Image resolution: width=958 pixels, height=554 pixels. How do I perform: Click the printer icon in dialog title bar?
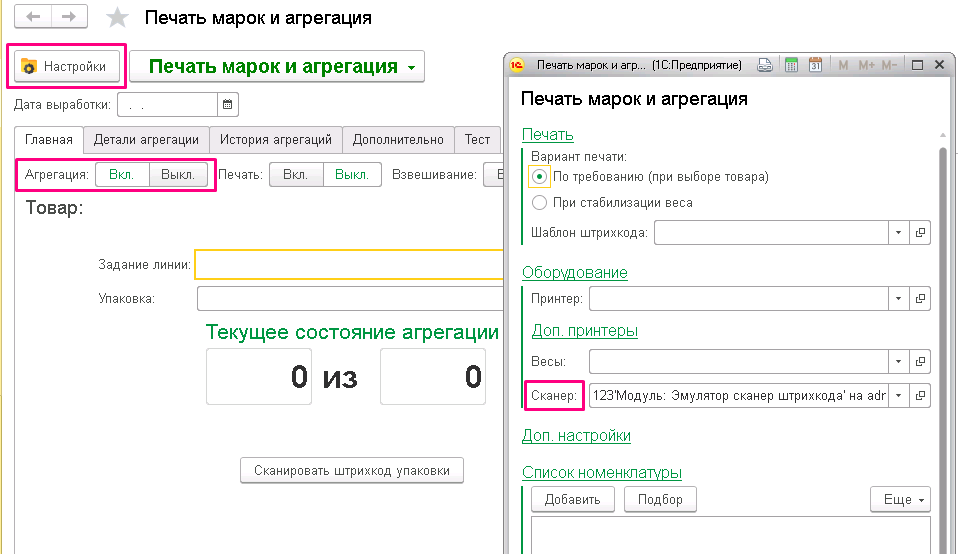pos(764,66)
